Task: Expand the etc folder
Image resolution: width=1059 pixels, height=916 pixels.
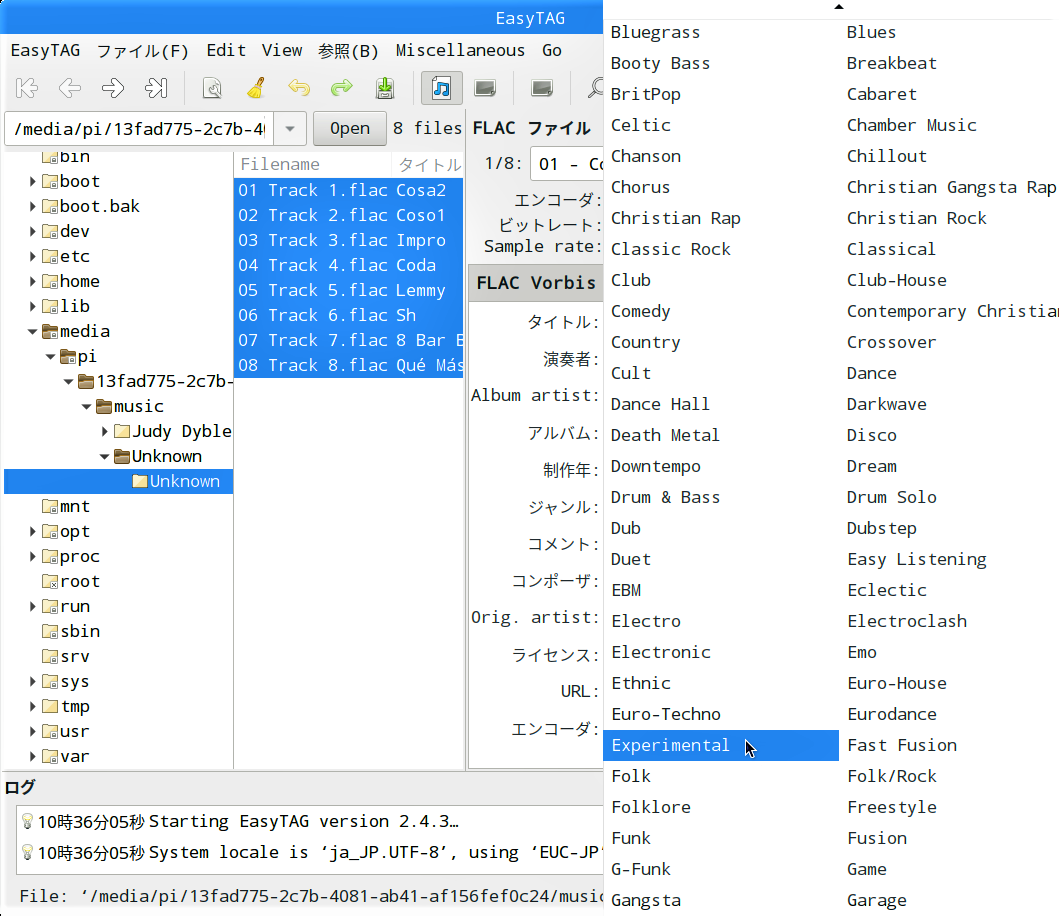Action: [x=32, y=256]
